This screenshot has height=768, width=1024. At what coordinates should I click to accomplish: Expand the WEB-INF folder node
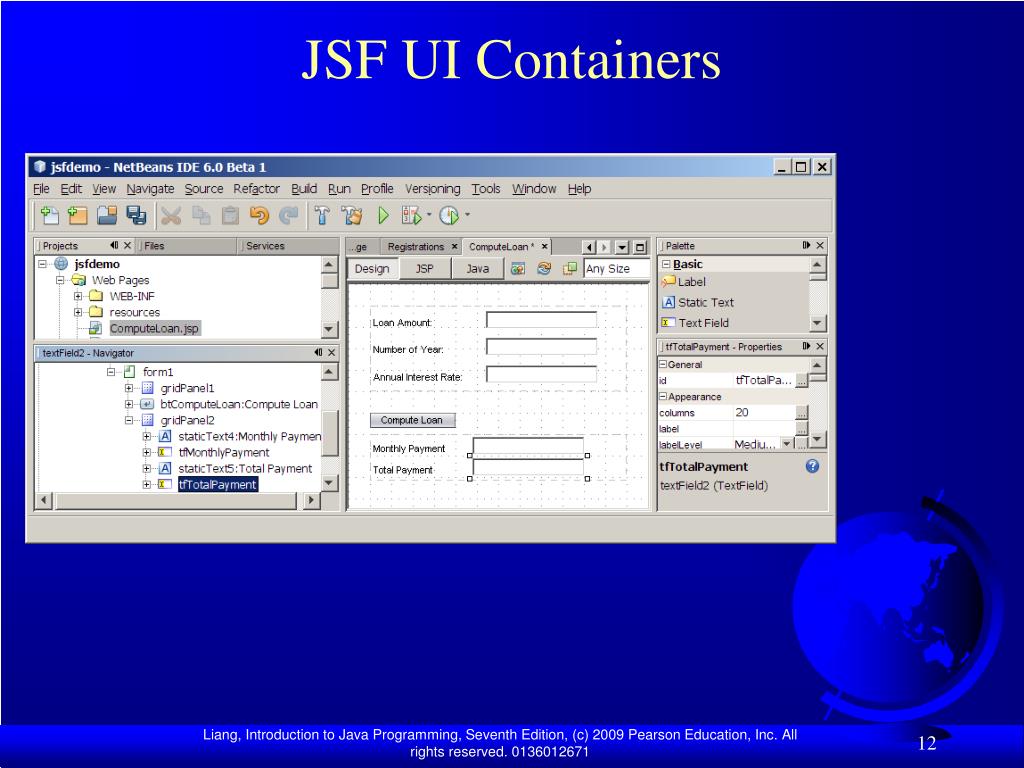78,296
